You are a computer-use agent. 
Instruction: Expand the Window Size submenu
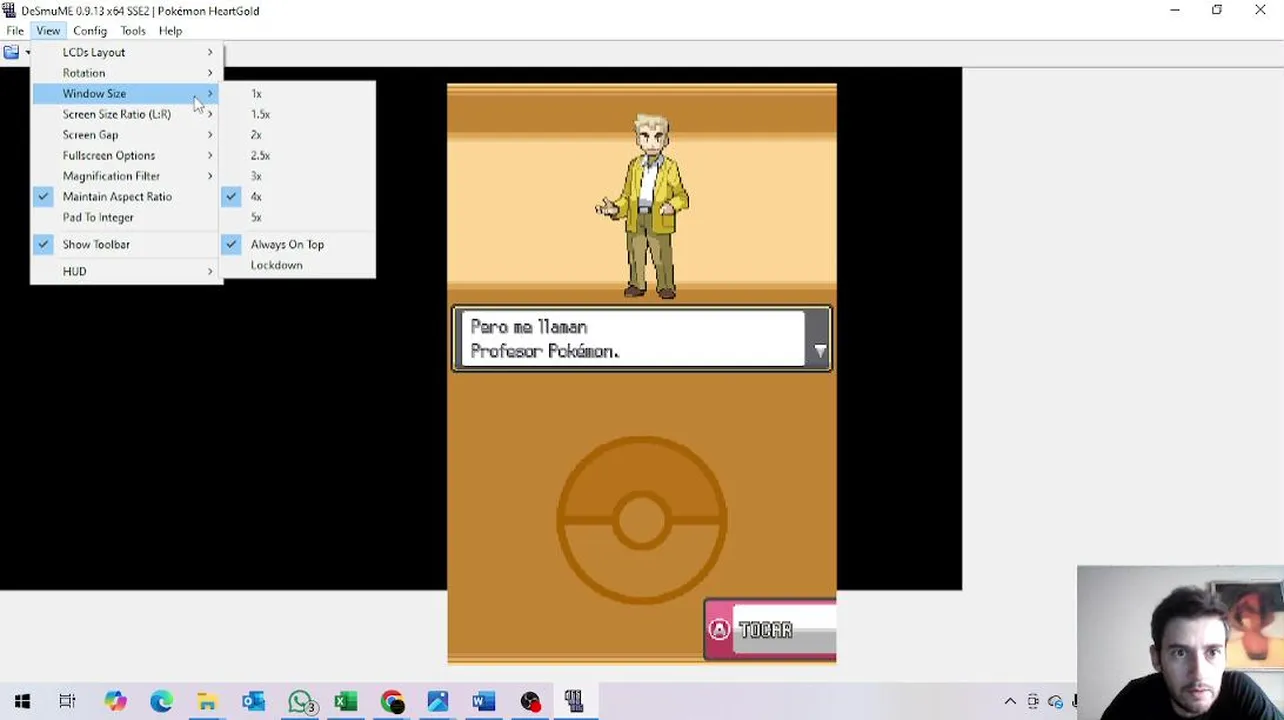tap(126, 94)
